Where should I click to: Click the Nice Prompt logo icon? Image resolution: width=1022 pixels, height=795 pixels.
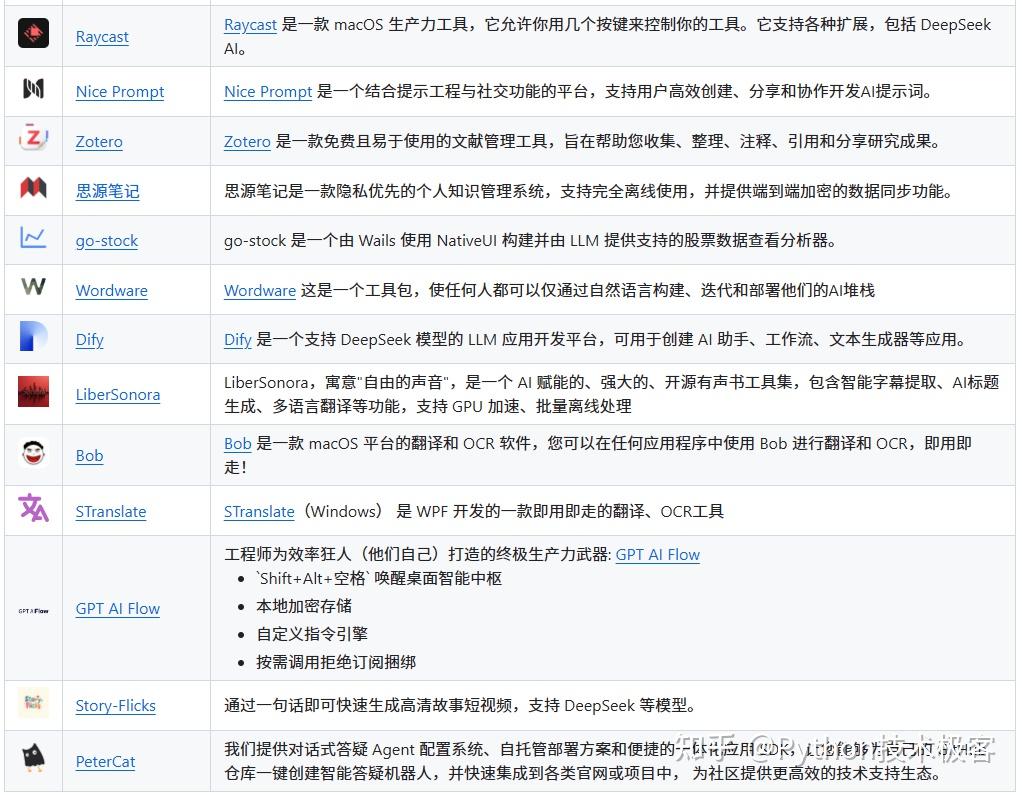click(33, 90)
